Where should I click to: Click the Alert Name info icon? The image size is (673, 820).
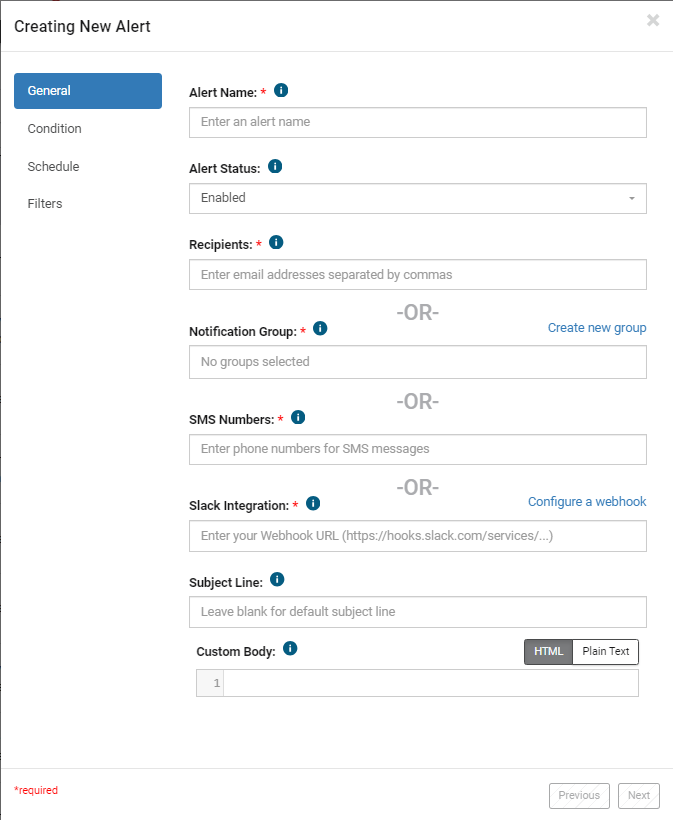[x=281, y=90]
